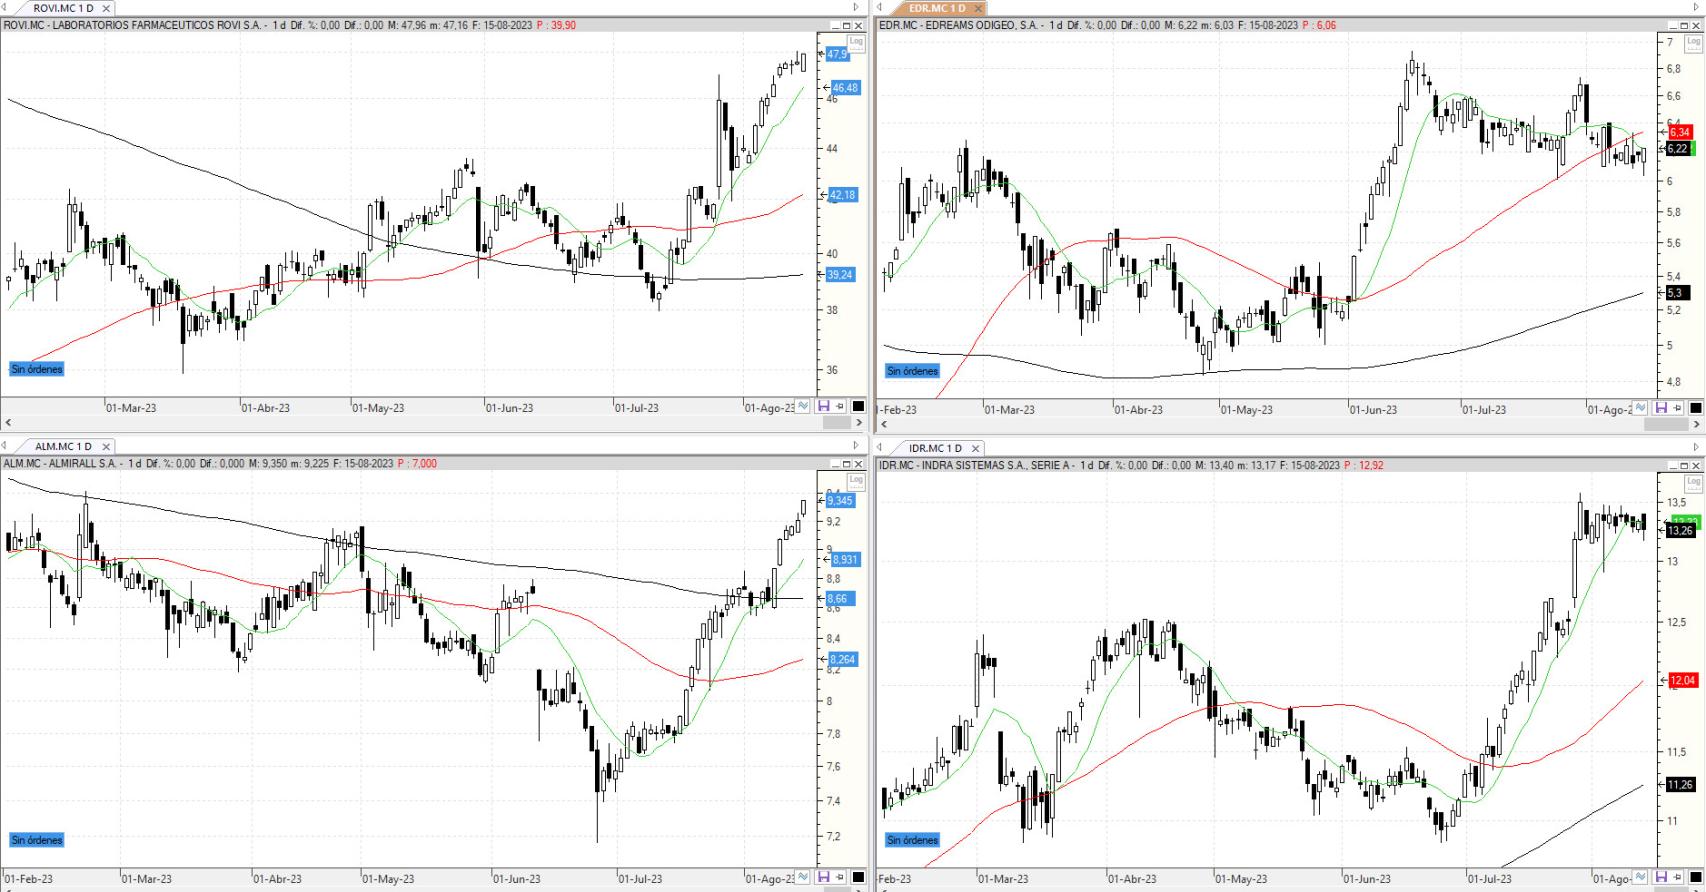This screenshot has width=1706, height=892.
Task: Click the IDR tab strip right-arrow
Action: (1696, 448)
